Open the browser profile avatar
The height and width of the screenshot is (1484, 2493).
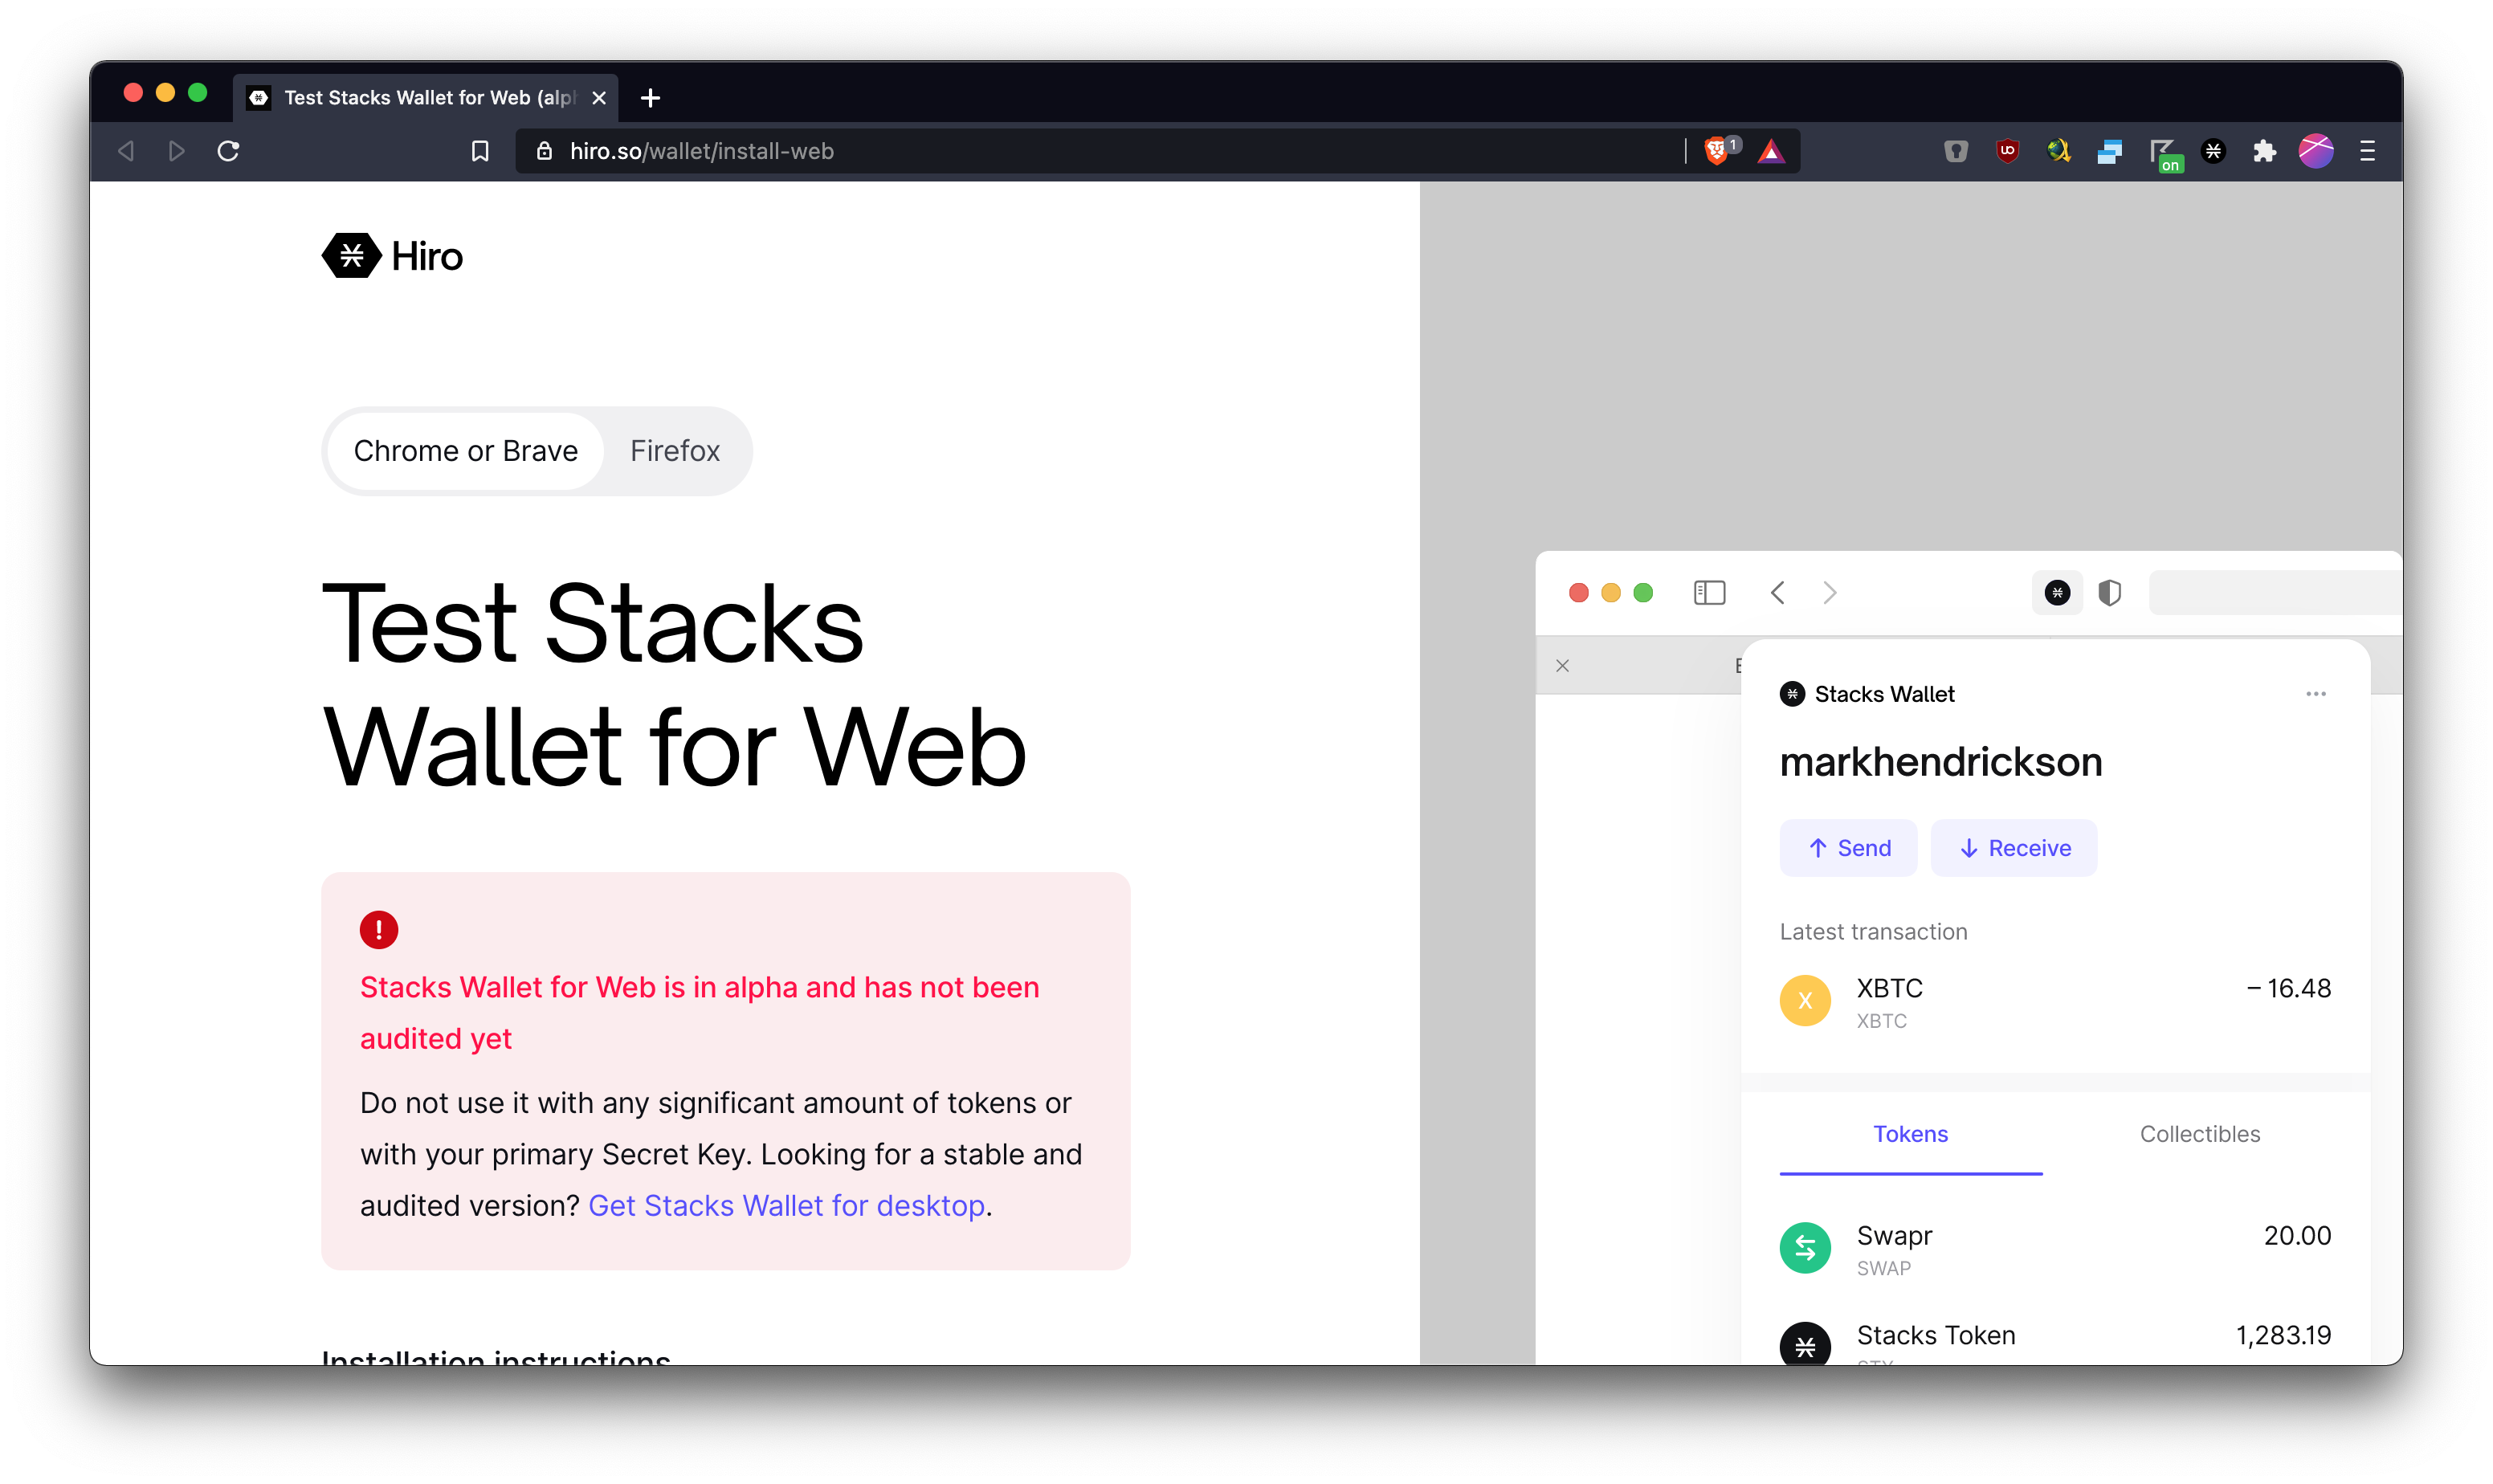2316,151
